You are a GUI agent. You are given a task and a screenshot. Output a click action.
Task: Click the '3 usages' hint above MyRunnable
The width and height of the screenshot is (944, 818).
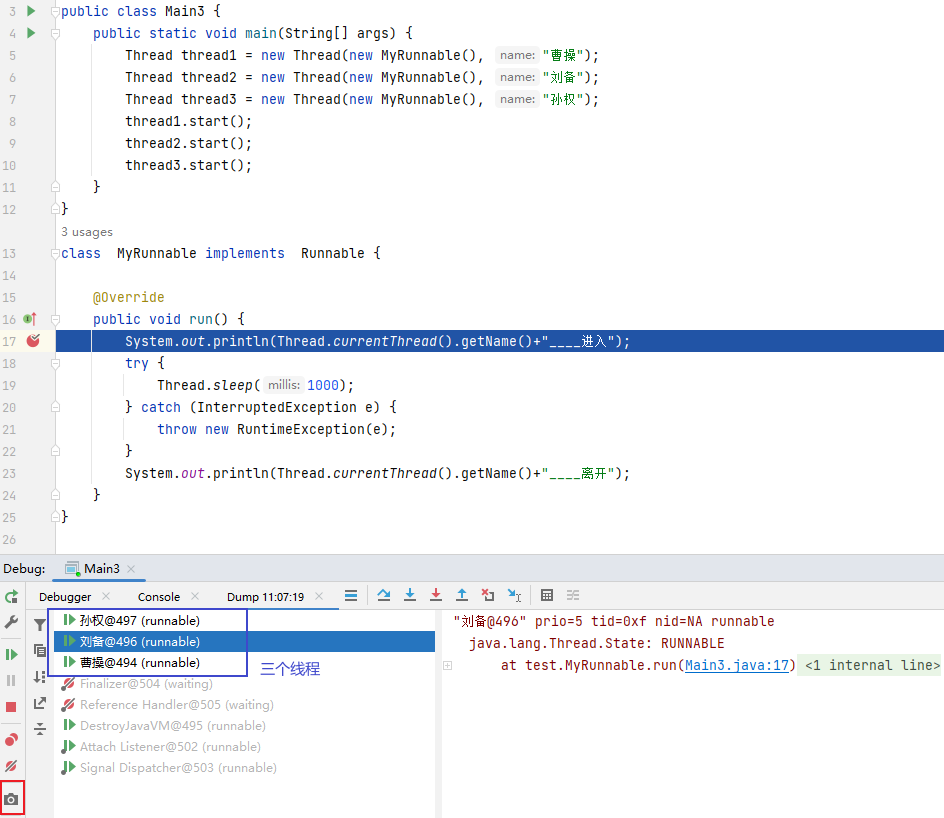pos(87,232)
